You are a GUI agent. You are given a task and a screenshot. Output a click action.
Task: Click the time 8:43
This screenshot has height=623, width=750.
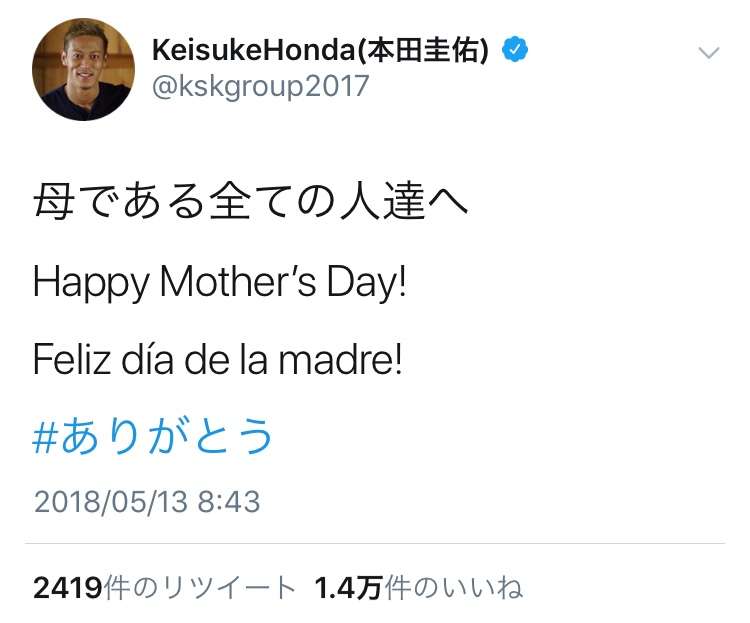pos(229,502)
